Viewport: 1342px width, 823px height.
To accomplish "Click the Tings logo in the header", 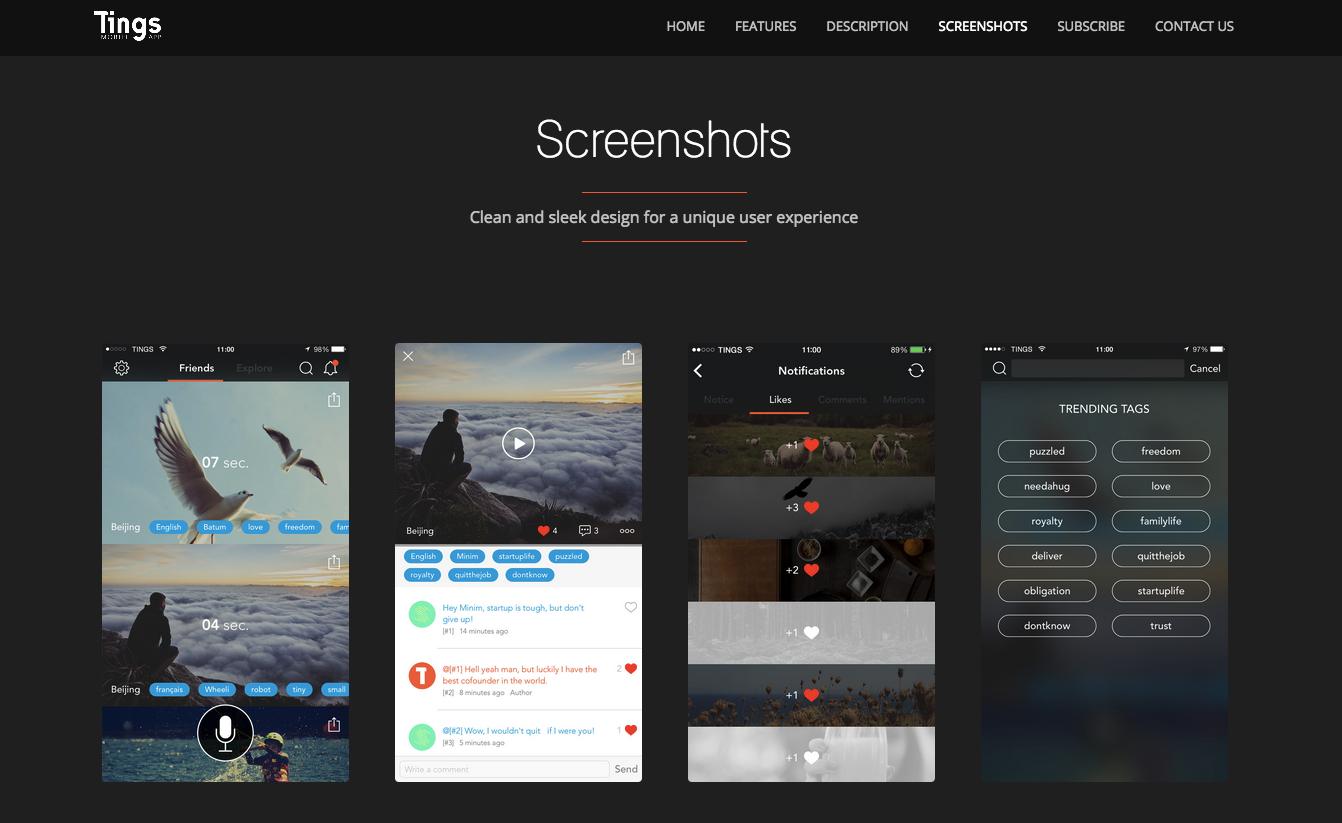I will pos(127,26).
